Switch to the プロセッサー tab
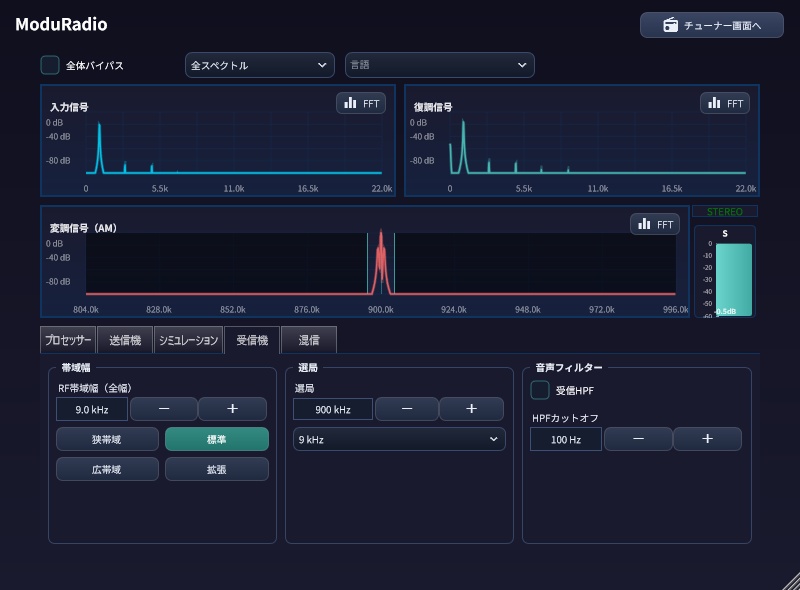The height and width of the screenshot is (590, 800). point(68,340)
